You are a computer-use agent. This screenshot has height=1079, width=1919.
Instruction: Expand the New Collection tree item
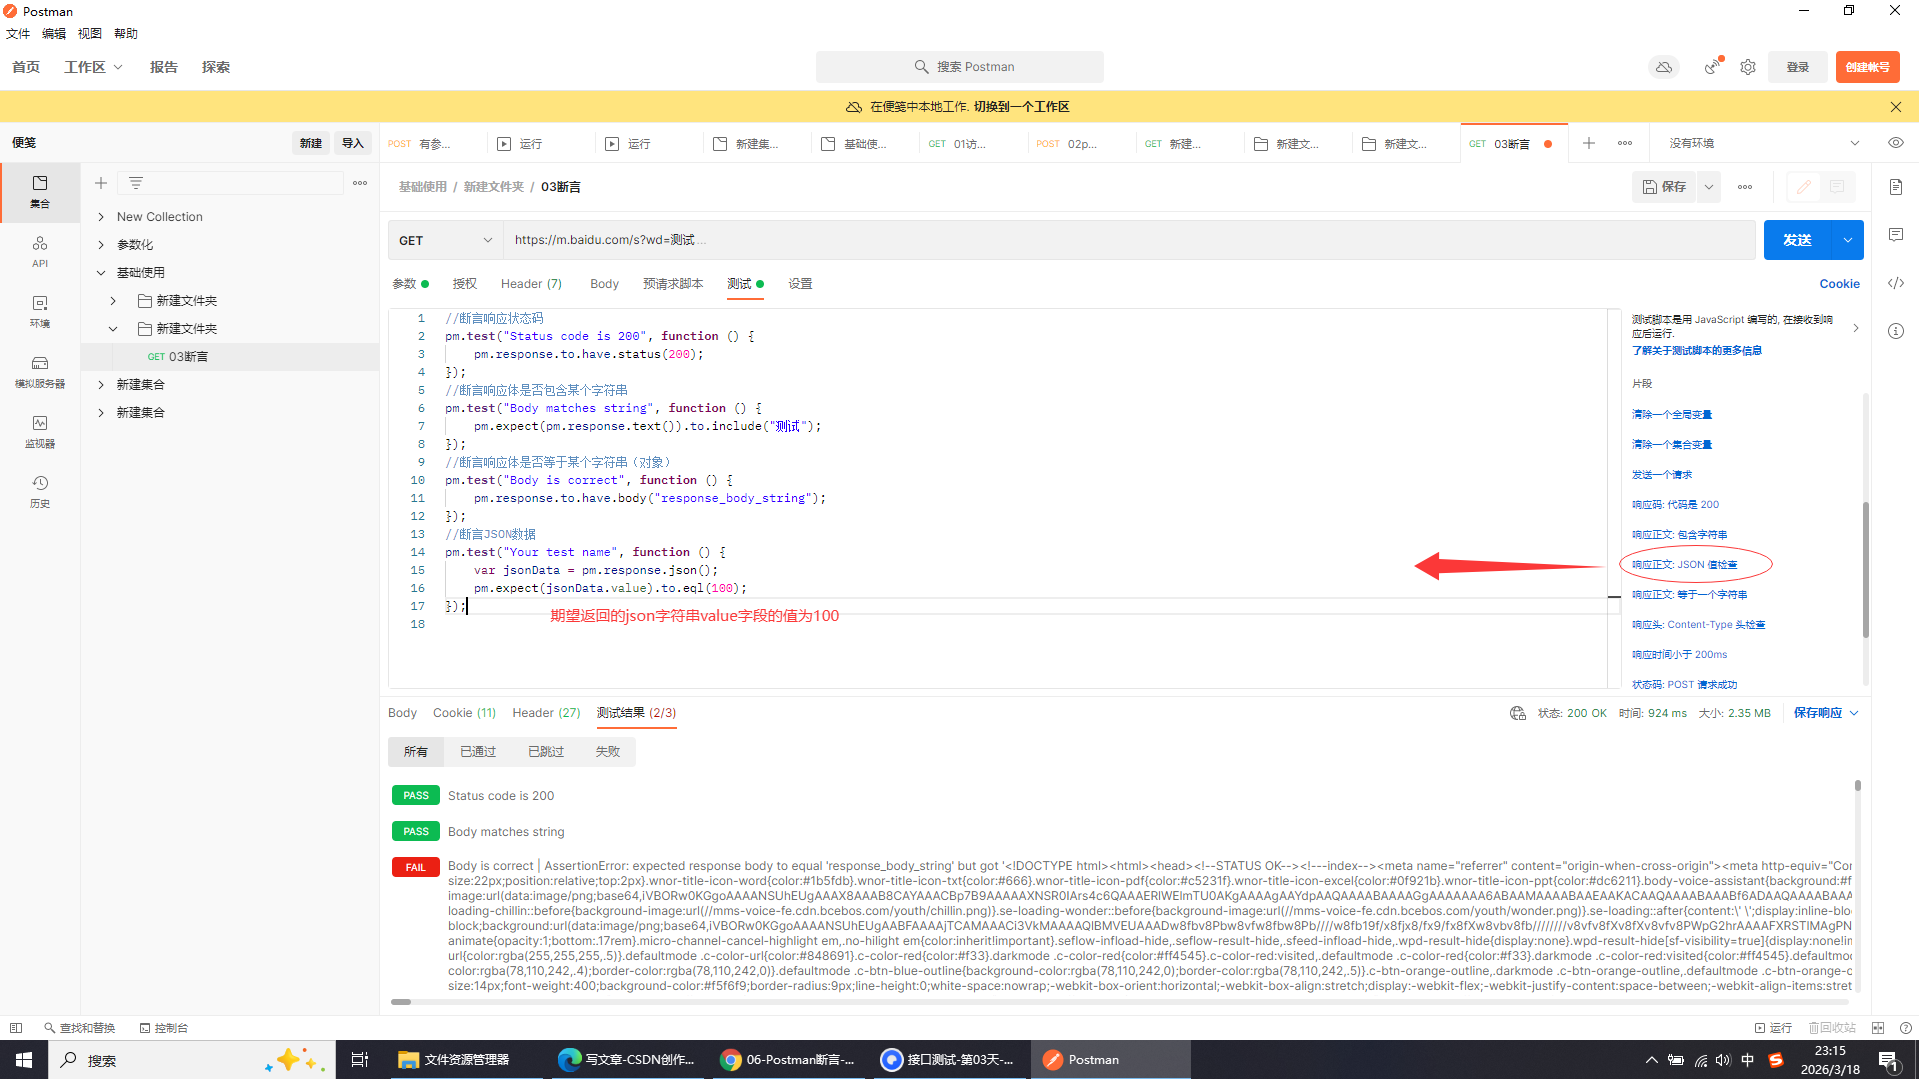tap(101, 217)
